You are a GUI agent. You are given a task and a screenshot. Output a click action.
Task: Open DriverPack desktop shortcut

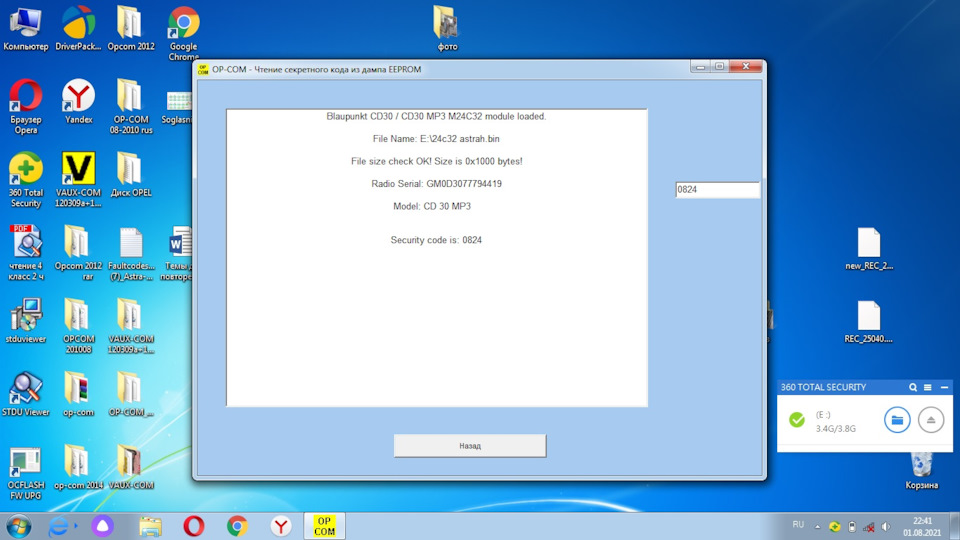pos(78,28)
